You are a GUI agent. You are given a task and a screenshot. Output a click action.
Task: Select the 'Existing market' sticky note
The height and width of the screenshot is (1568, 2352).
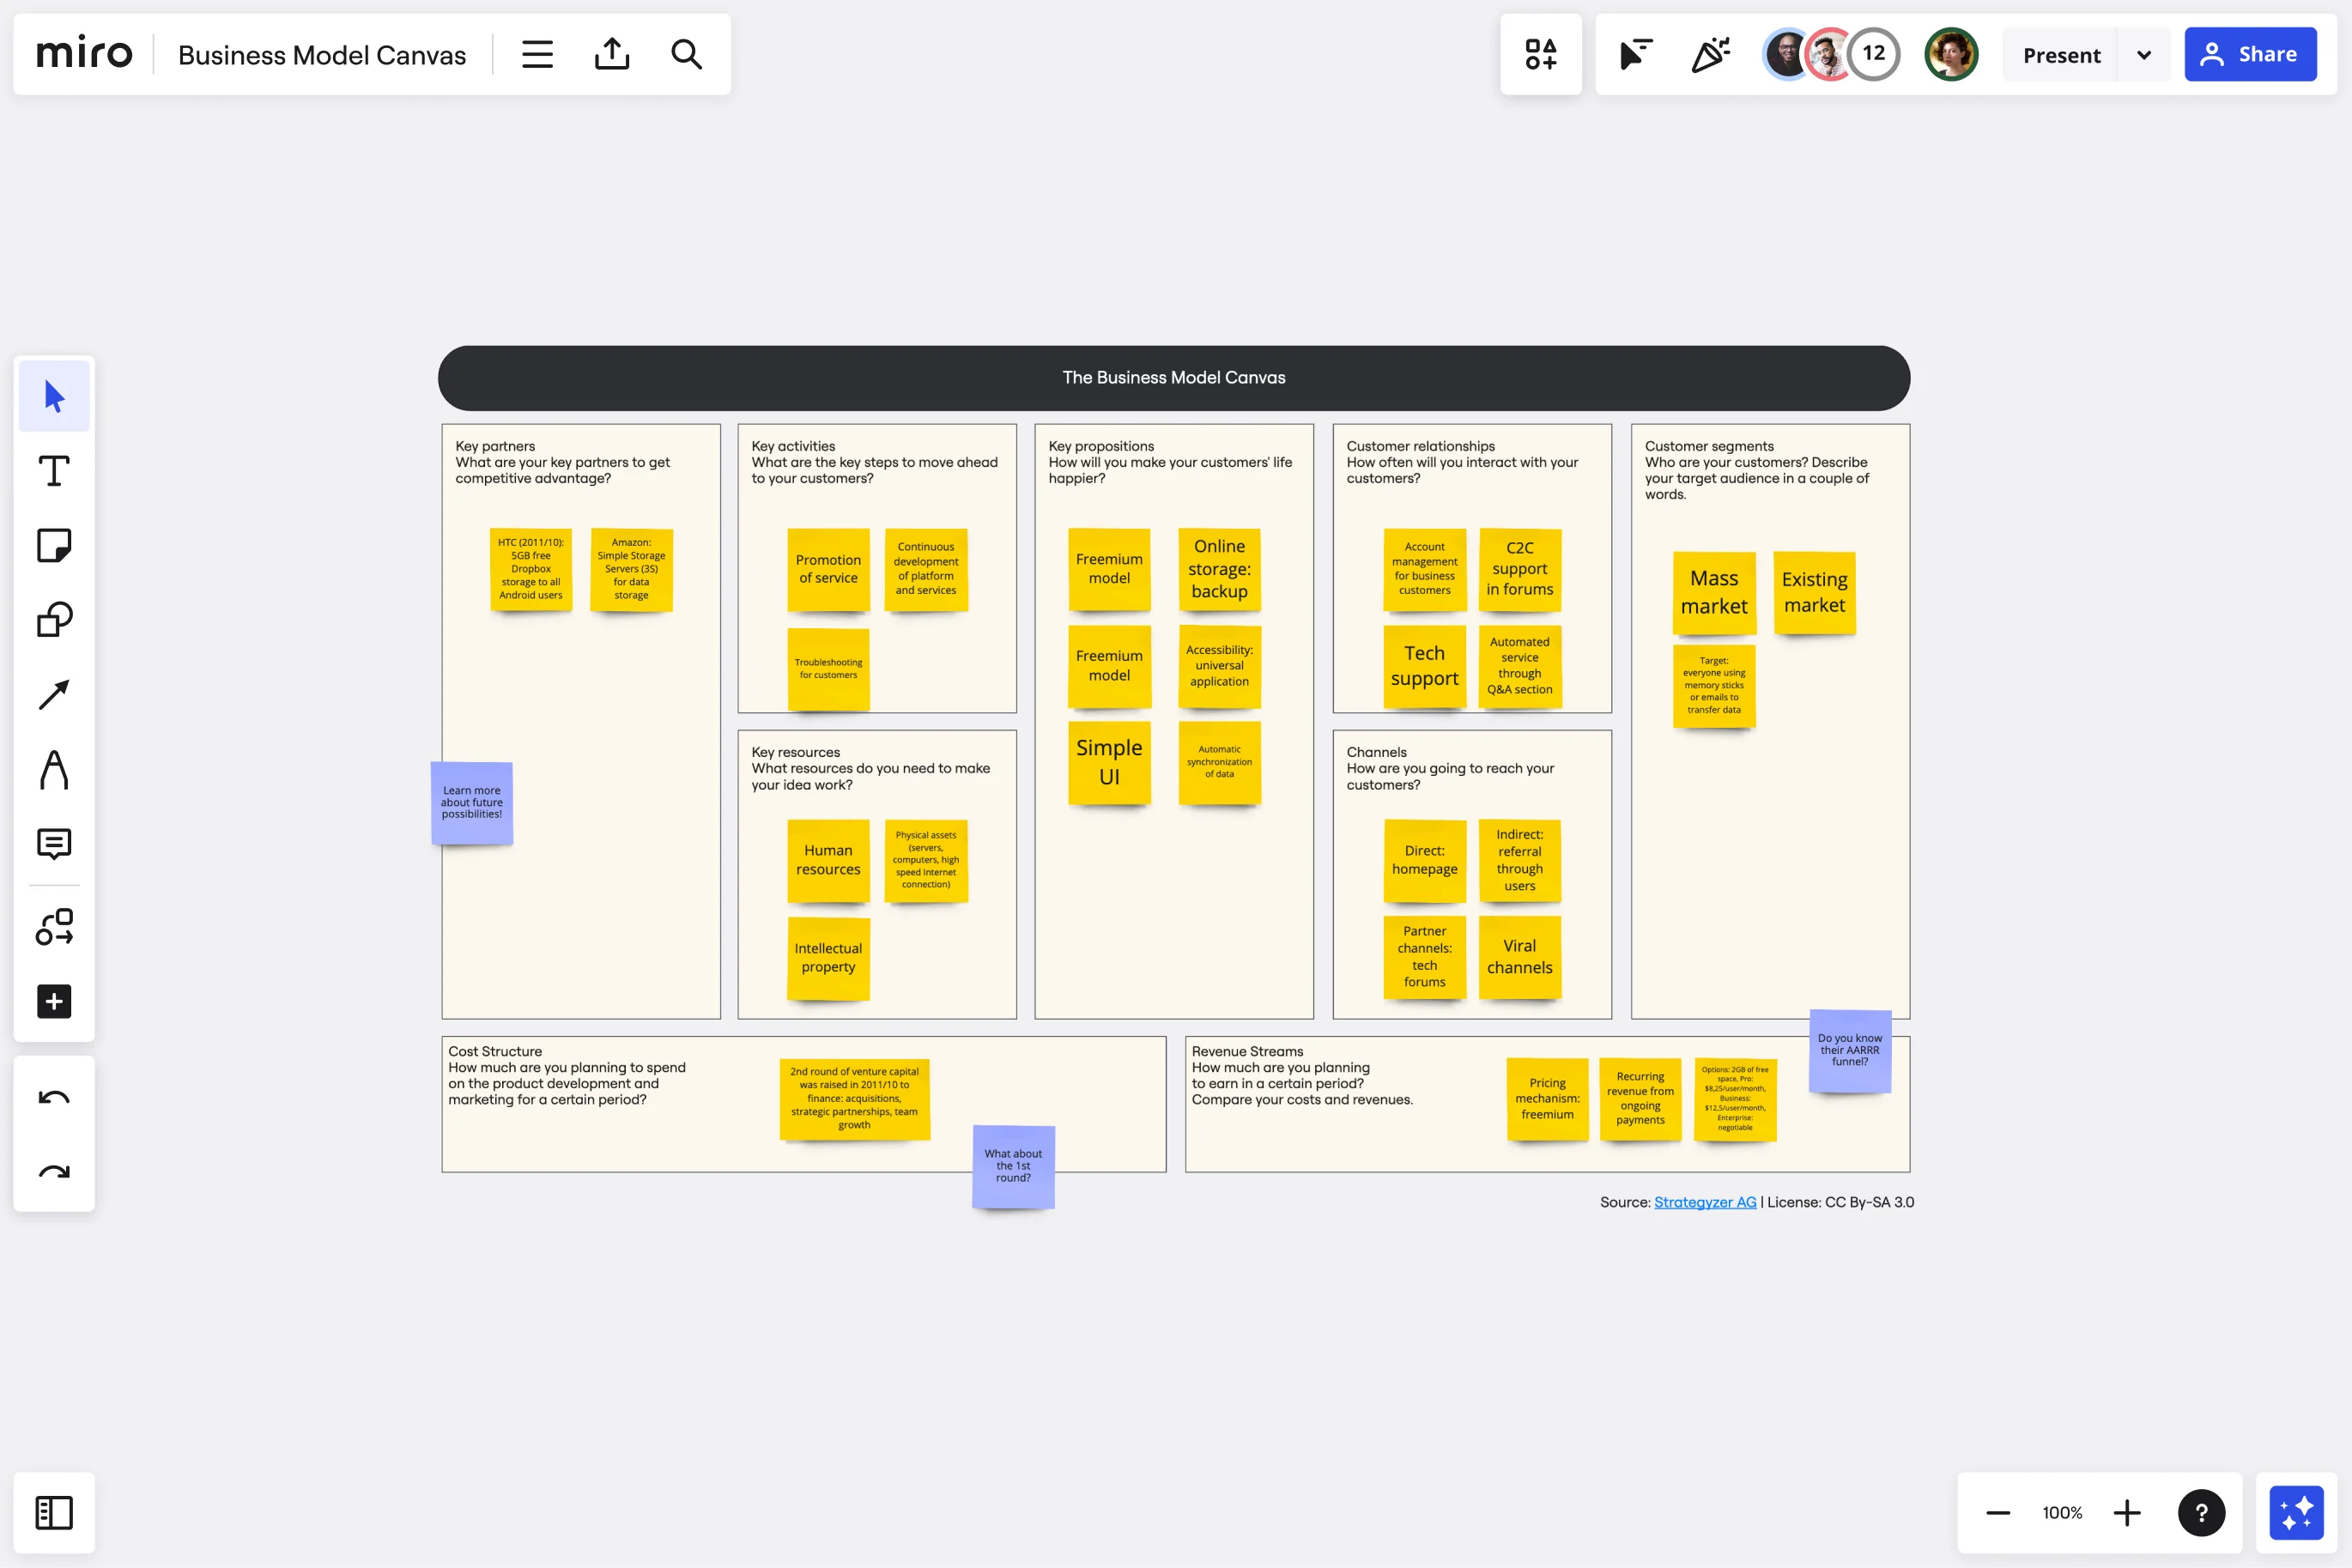[1814, 593]
